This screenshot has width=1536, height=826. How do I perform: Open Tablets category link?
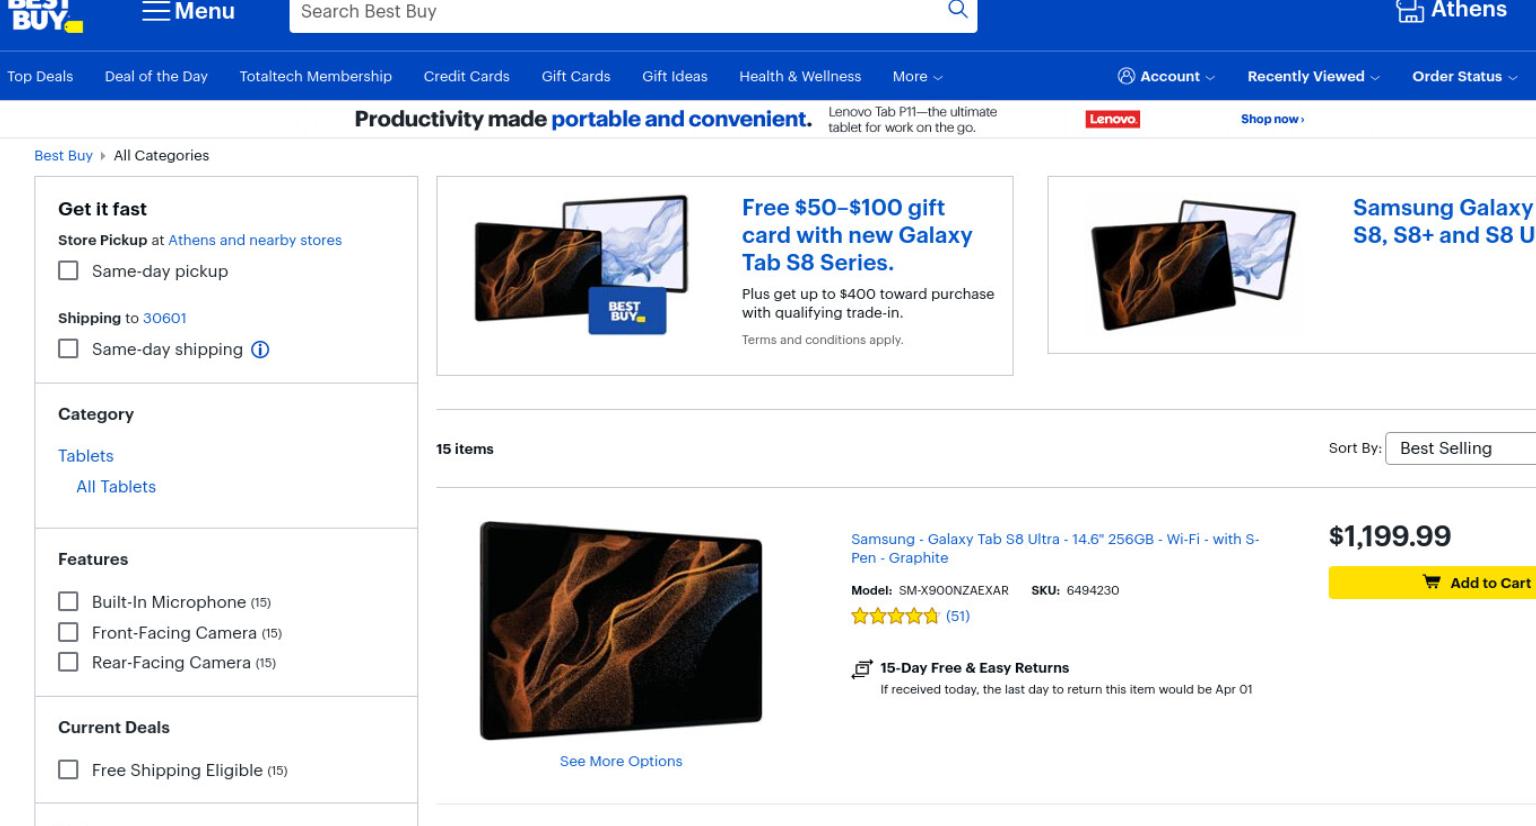tap(86, 456)
